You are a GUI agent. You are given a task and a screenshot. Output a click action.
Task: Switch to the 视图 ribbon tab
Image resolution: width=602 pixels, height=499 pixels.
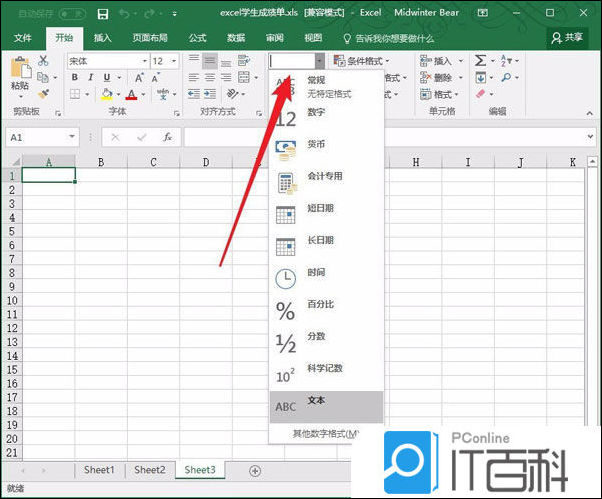(313, 38)
